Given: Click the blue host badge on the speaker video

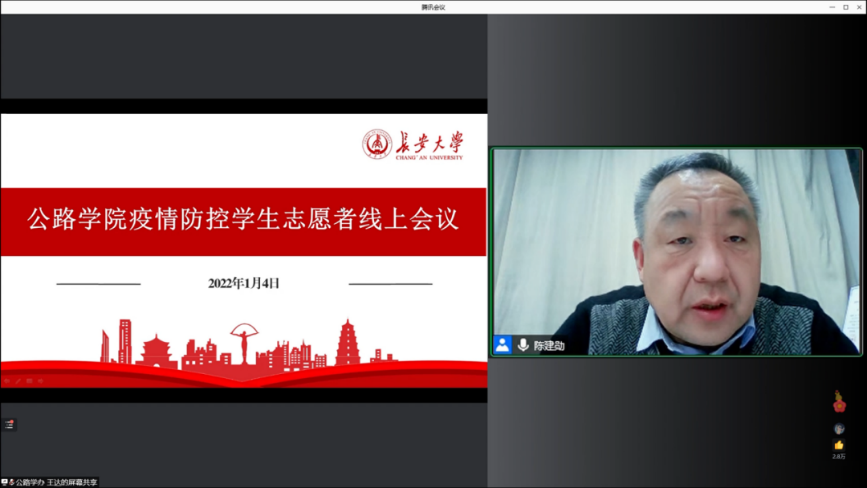Looking at the screenshot, I should [x=502, y=345].
